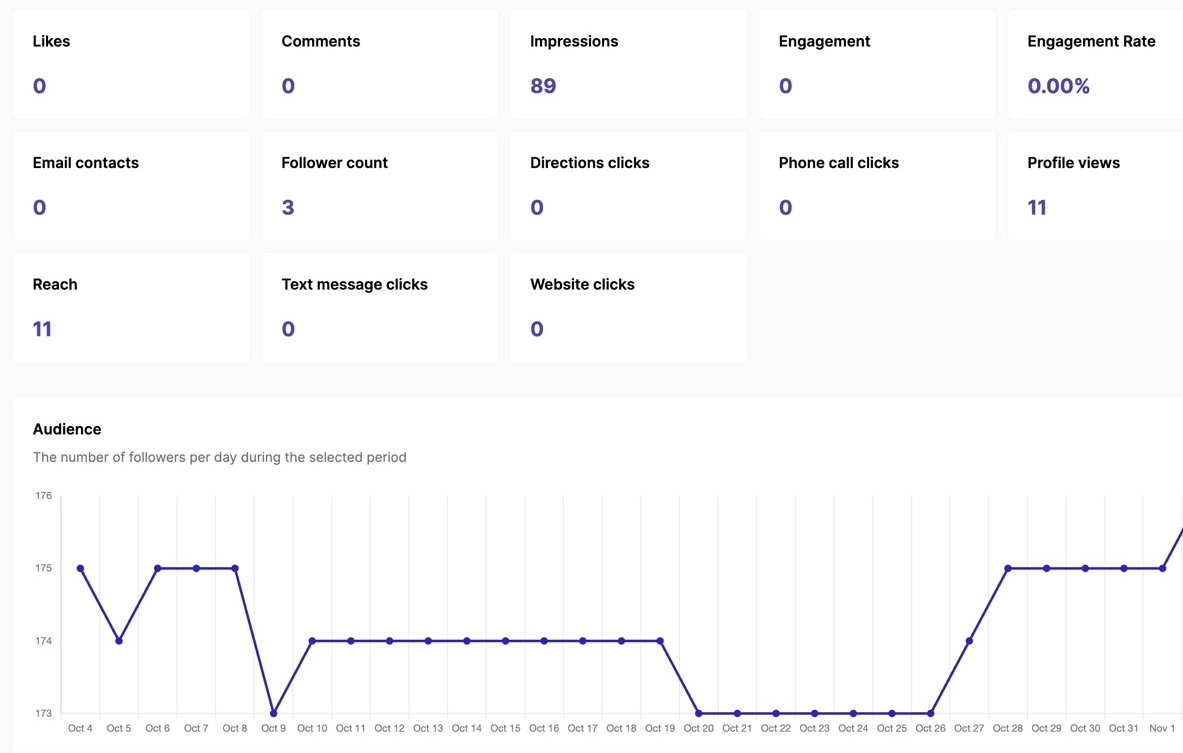
Task: Select the Nov 1 chart data point
Action: 1163,568
